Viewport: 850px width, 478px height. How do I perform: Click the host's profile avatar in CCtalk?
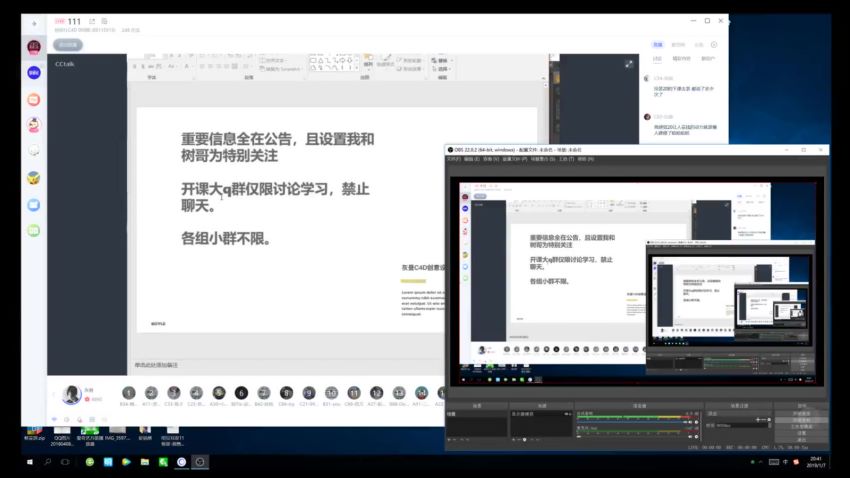(x=72, y=394)
